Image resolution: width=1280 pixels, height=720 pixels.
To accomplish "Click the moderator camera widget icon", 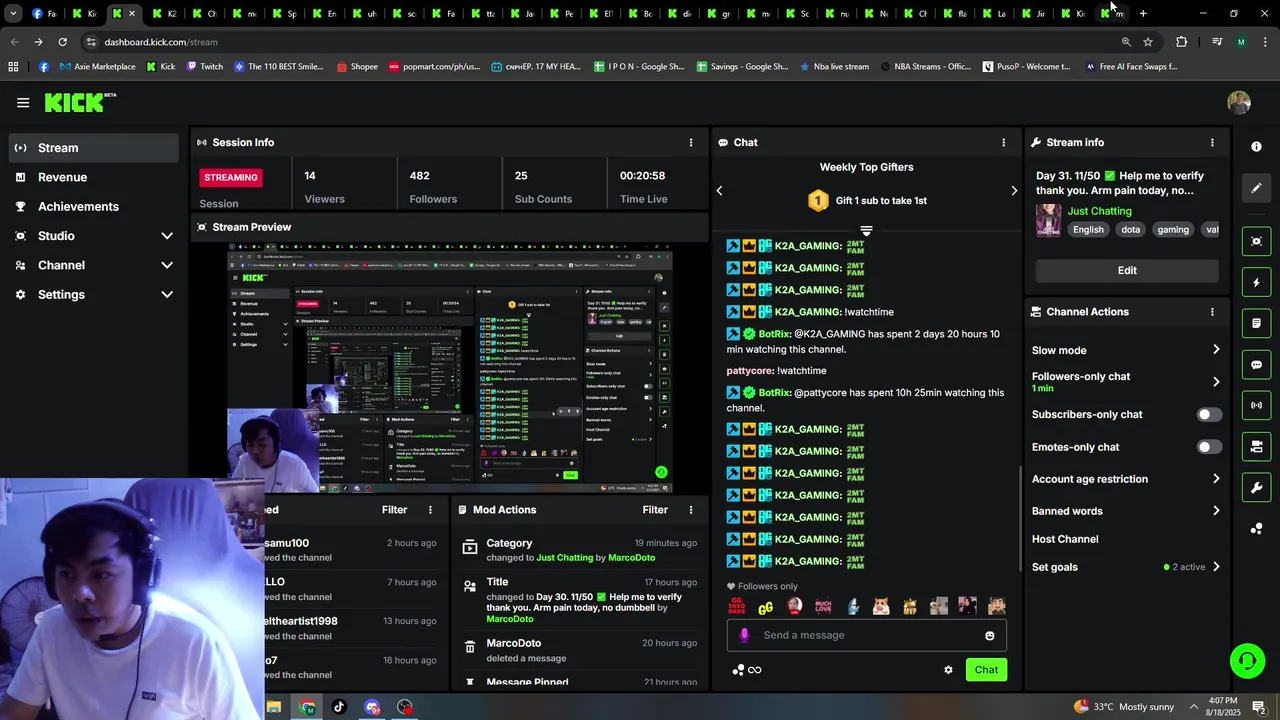I will tap(1256, 446).
